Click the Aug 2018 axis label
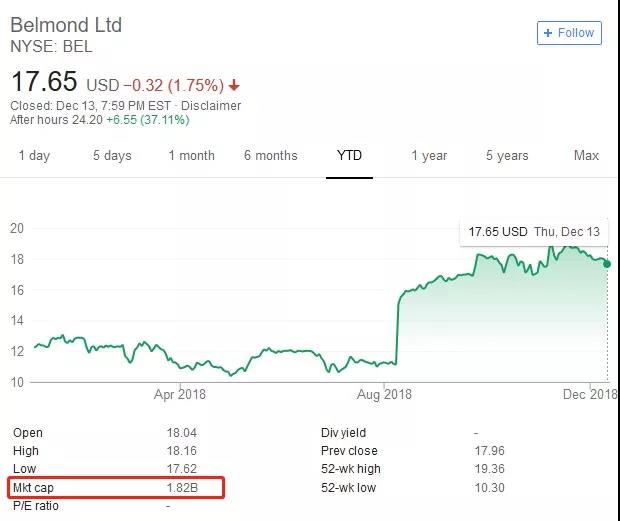The width and height of the screenshot is (620, 521). (384, 395)
